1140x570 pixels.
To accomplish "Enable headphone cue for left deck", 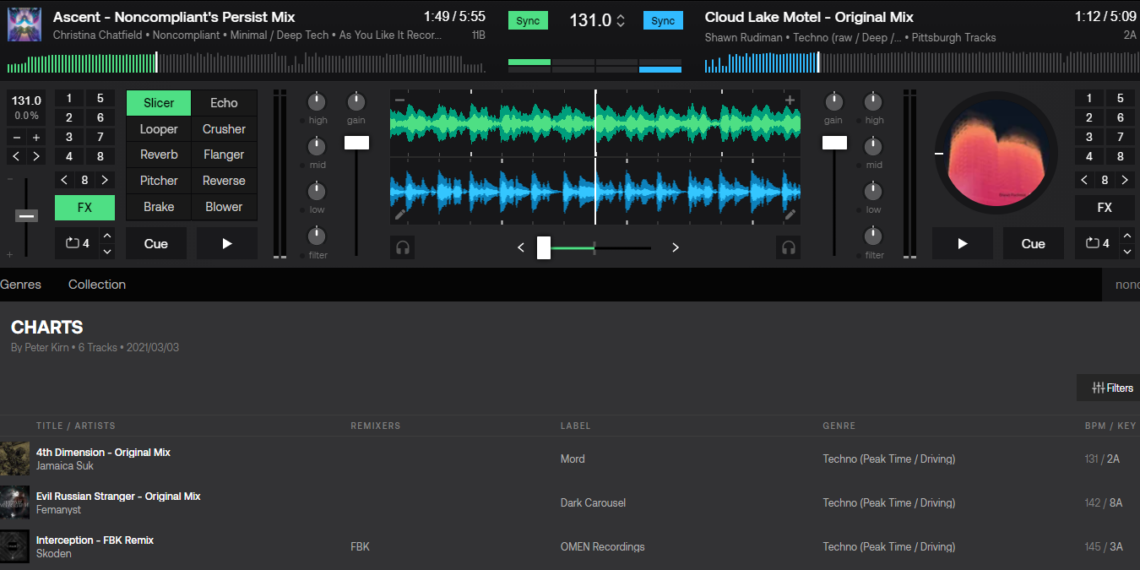I will point(402,248).
